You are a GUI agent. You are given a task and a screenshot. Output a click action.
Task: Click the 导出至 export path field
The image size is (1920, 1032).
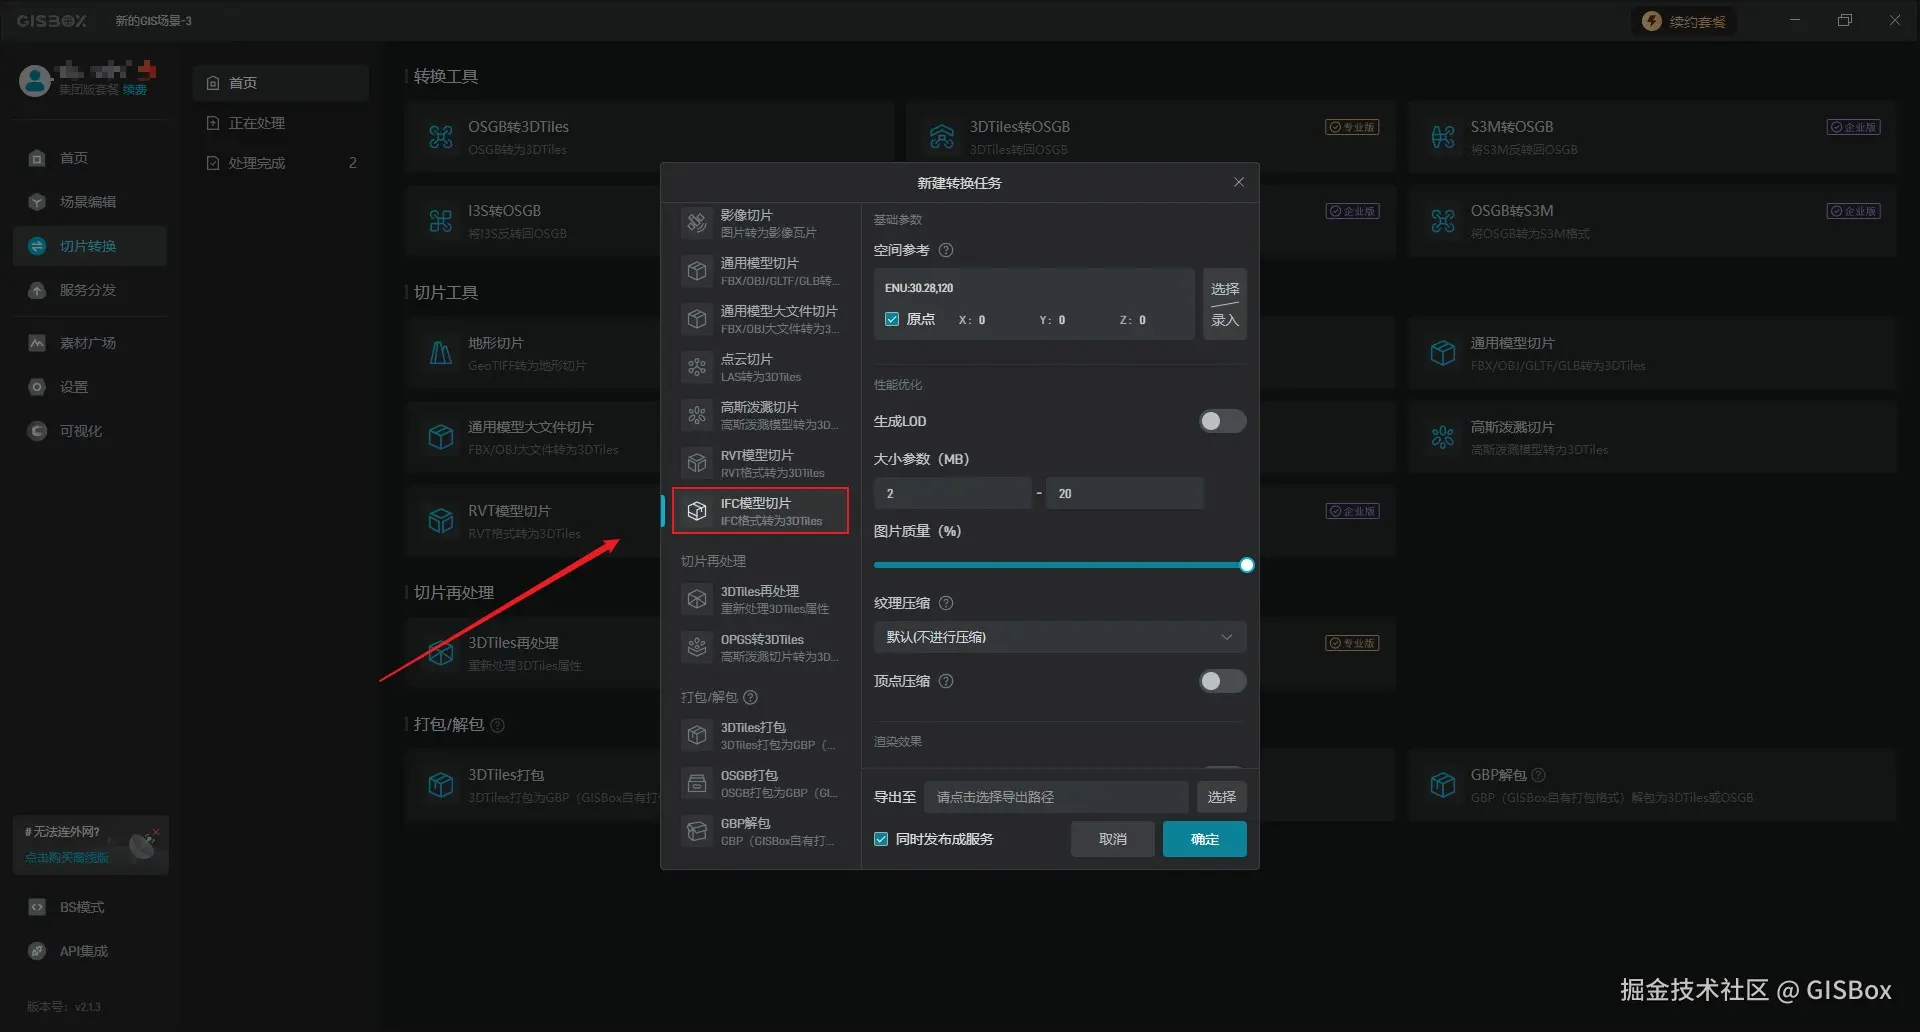1056,797
